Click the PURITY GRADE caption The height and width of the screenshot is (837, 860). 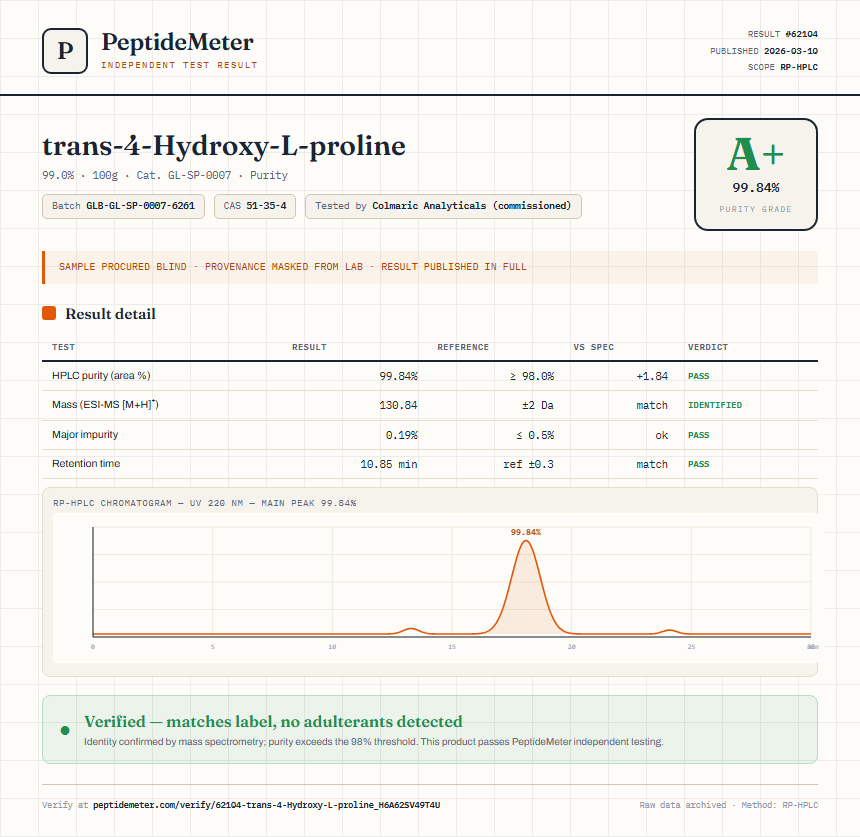point(756,209)
